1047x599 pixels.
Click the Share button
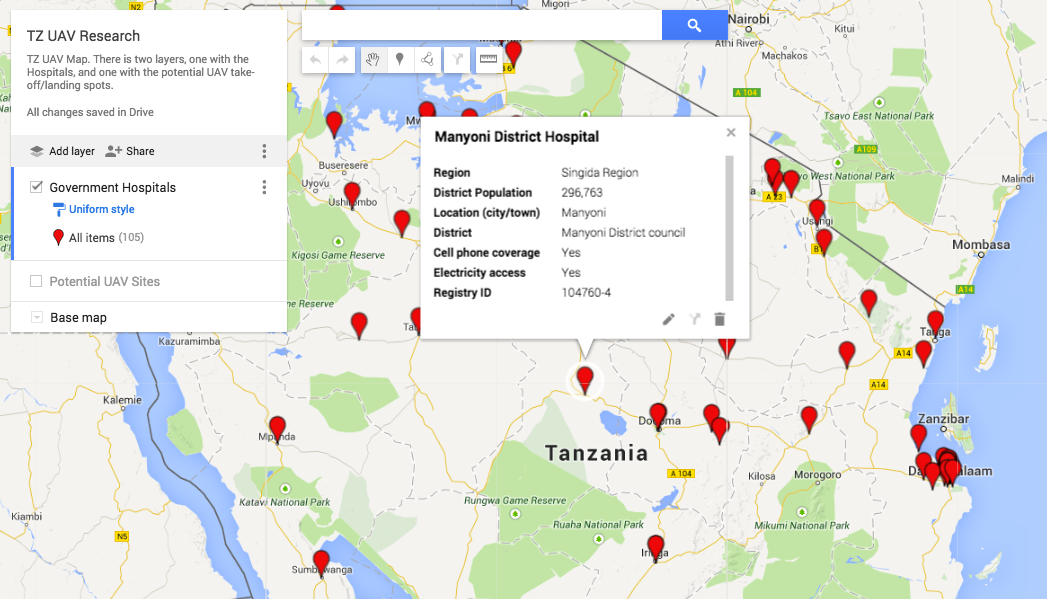click(130, 151)
